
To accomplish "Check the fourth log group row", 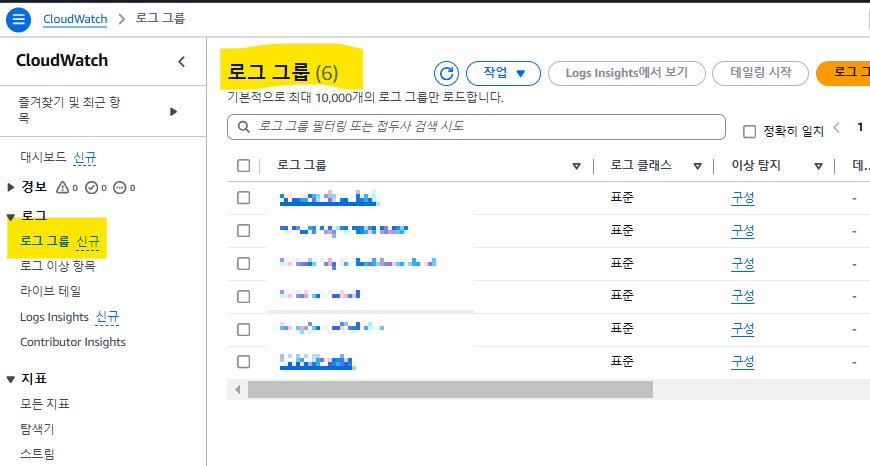I will [x=244, y=296].
